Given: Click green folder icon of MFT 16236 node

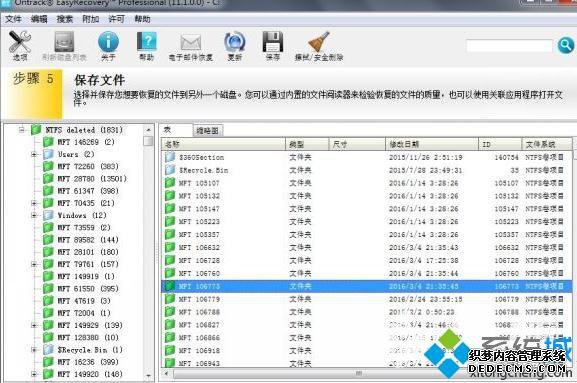Looking at the screenshot, I should (x=48, y=362).
